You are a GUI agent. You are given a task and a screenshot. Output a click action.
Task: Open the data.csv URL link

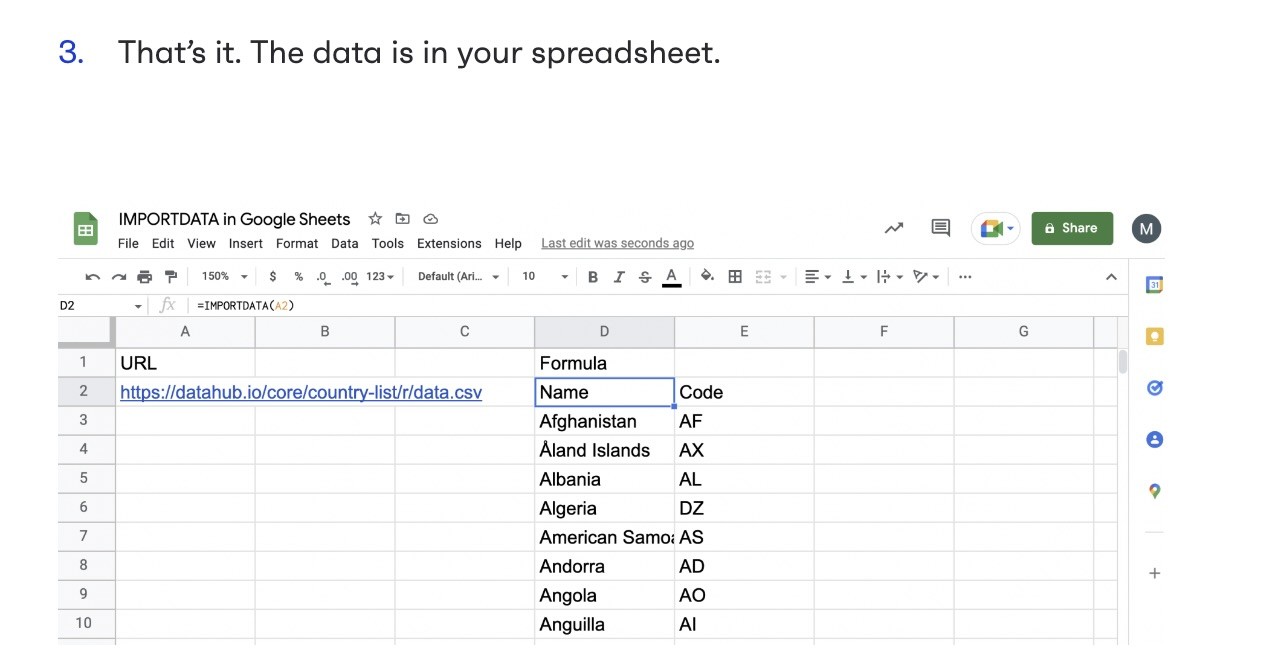[x=300, y=392]
